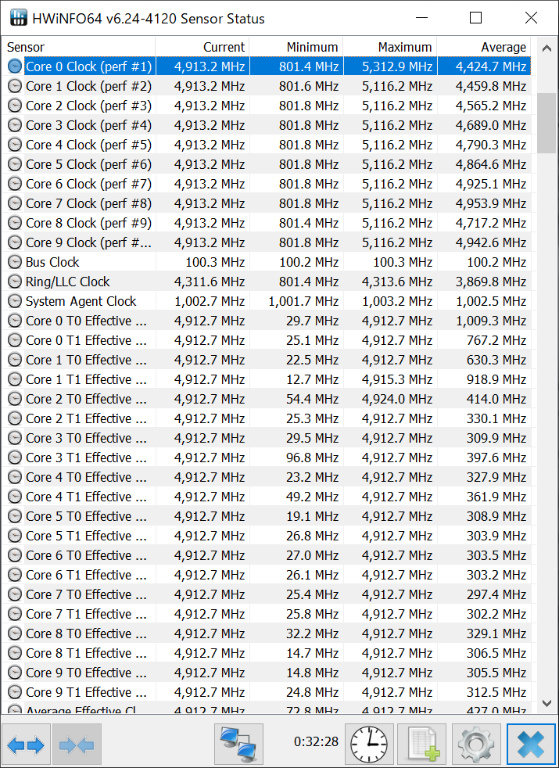Start logging with the sheet plus icon
The width and height of the screenshot is (559, 768).
[422, 744]
